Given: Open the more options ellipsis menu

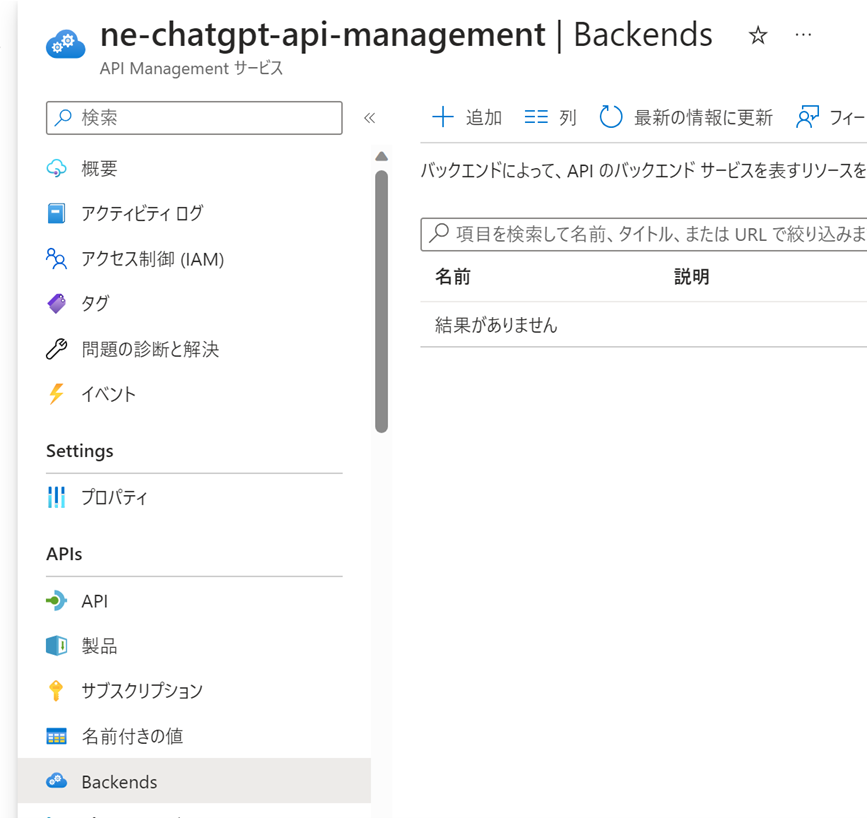Looking at the screenshot, I should point(803,35).
